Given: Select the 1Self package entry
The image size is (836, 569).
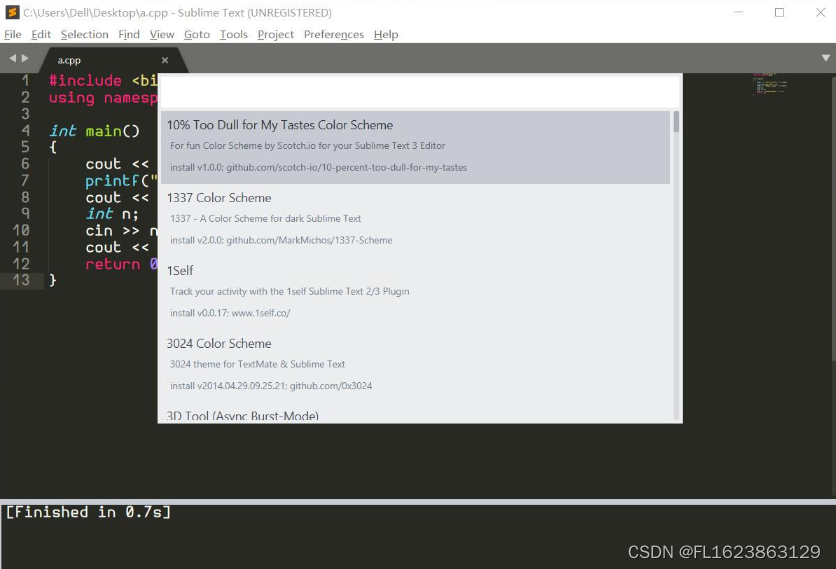Looking at the screenshot, I should [415, 293].
